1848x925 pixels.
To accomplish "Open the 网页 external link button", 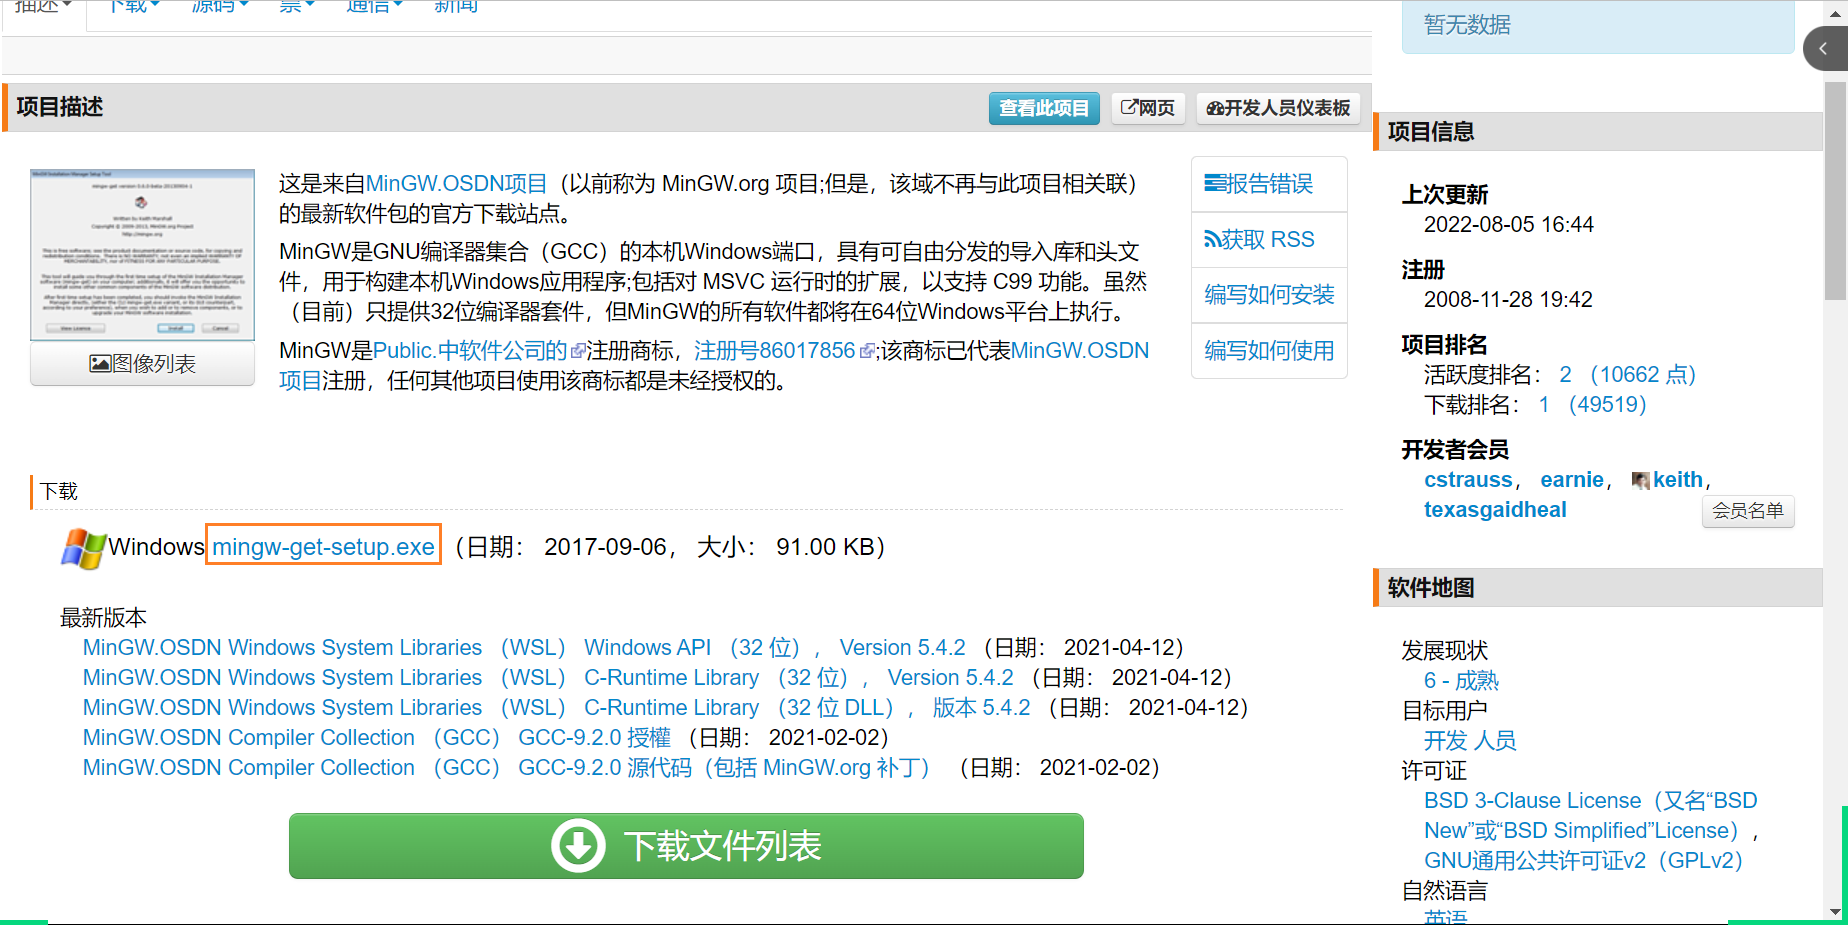I will point(1148,108).
